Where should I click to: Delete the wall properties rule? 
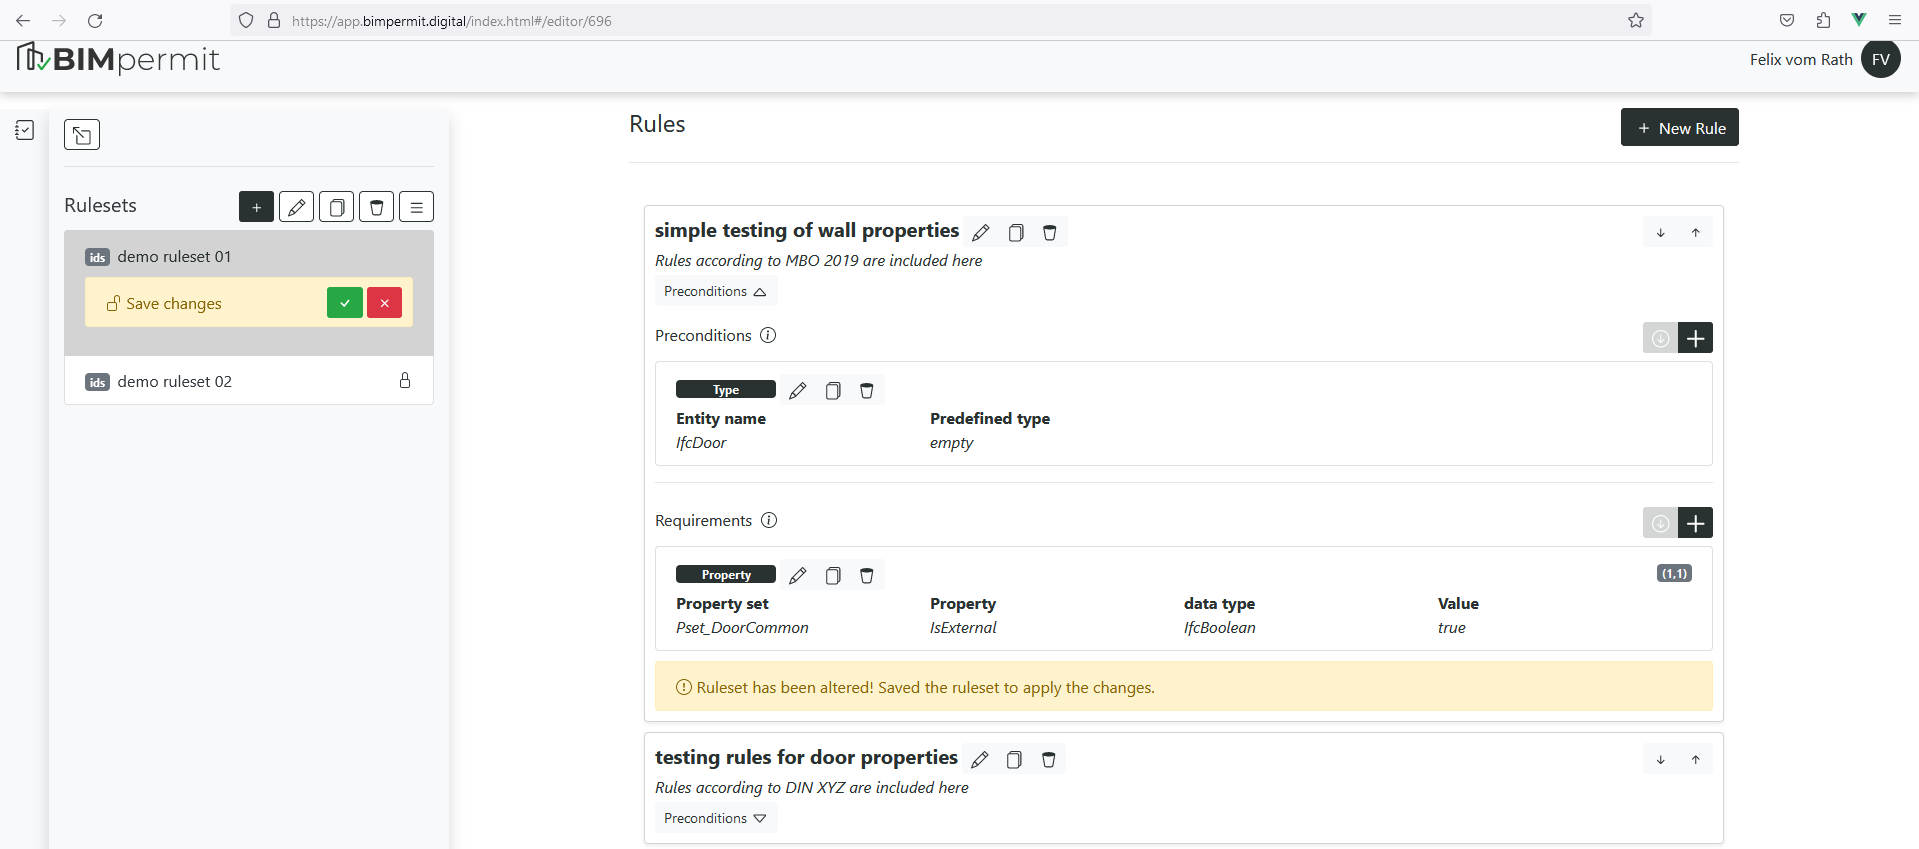tap(1050, 232)
